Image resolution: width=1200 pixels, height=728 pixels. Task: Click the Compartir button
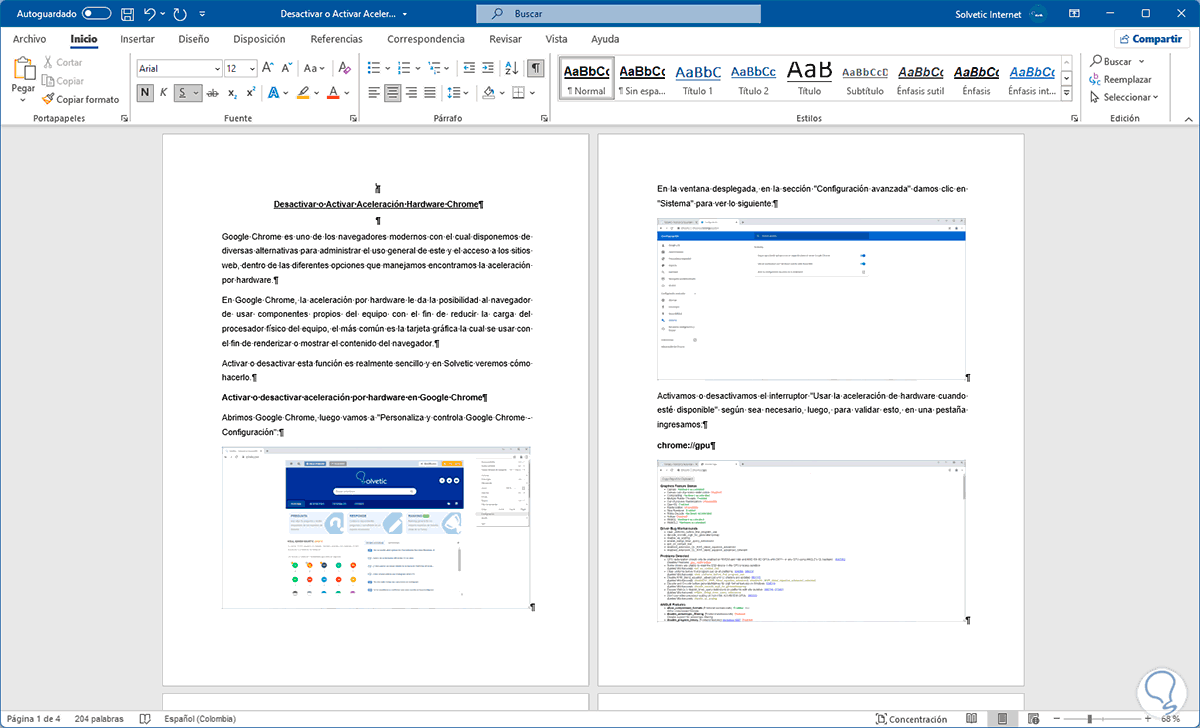1151,39
